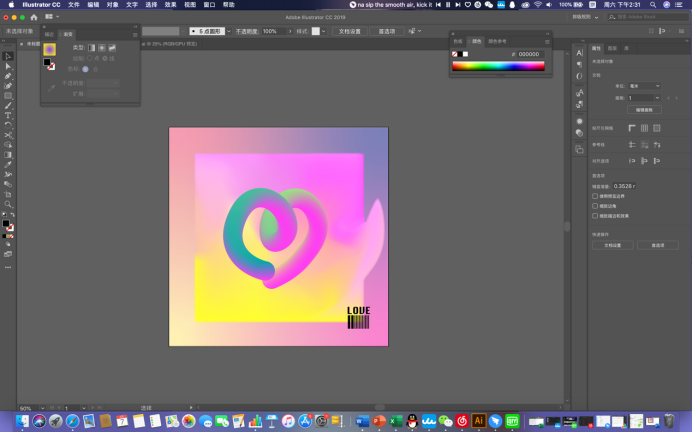Select the Direct Selection tool

[x=8, y=66]
